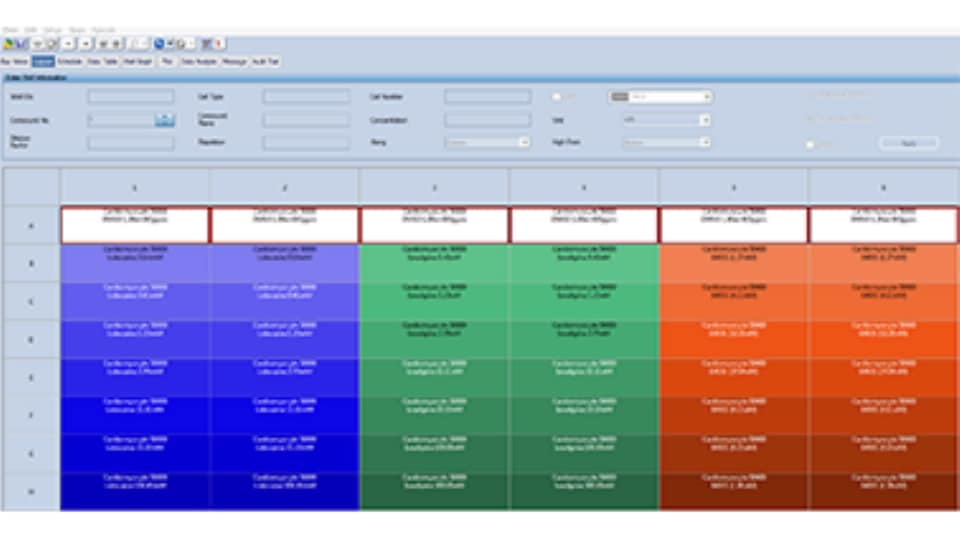
Task: Click the Cell Type input field
Action: pyautogui.click(x=306, y=97)
